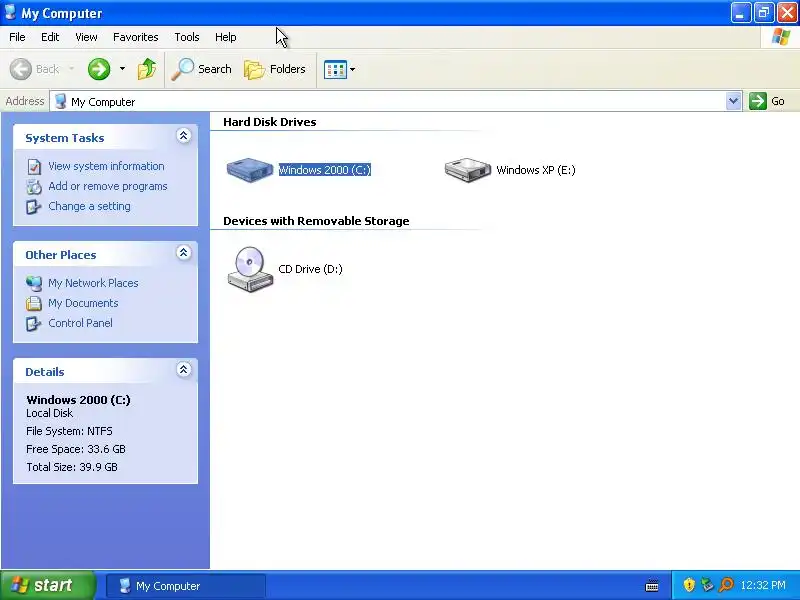Click the CD Drive (D:) label
The image size is (800, 600).
310,269
